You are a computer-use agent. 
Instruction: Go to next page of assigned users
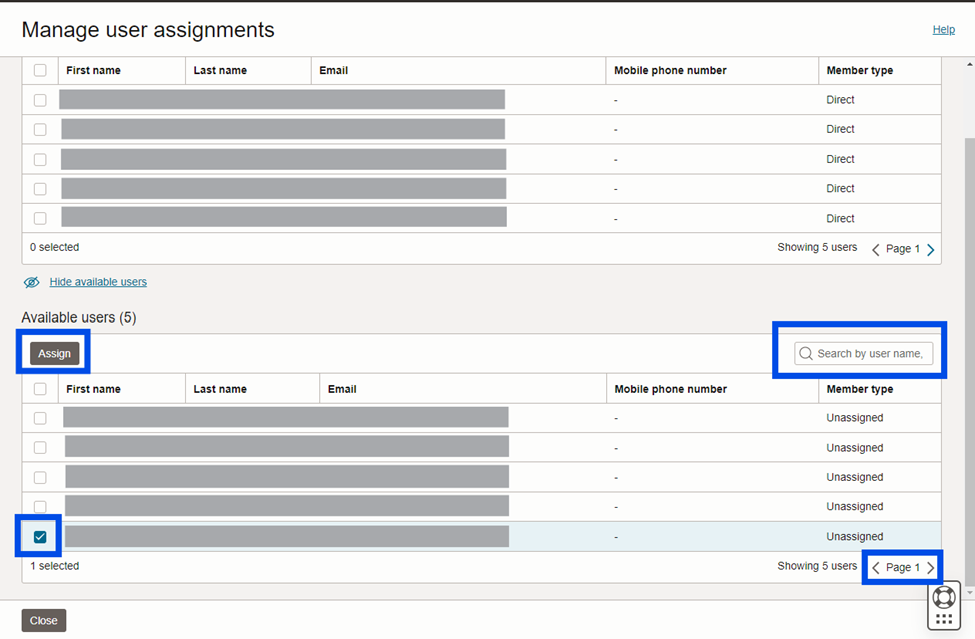pyautogui.click(x=931, y=249)
